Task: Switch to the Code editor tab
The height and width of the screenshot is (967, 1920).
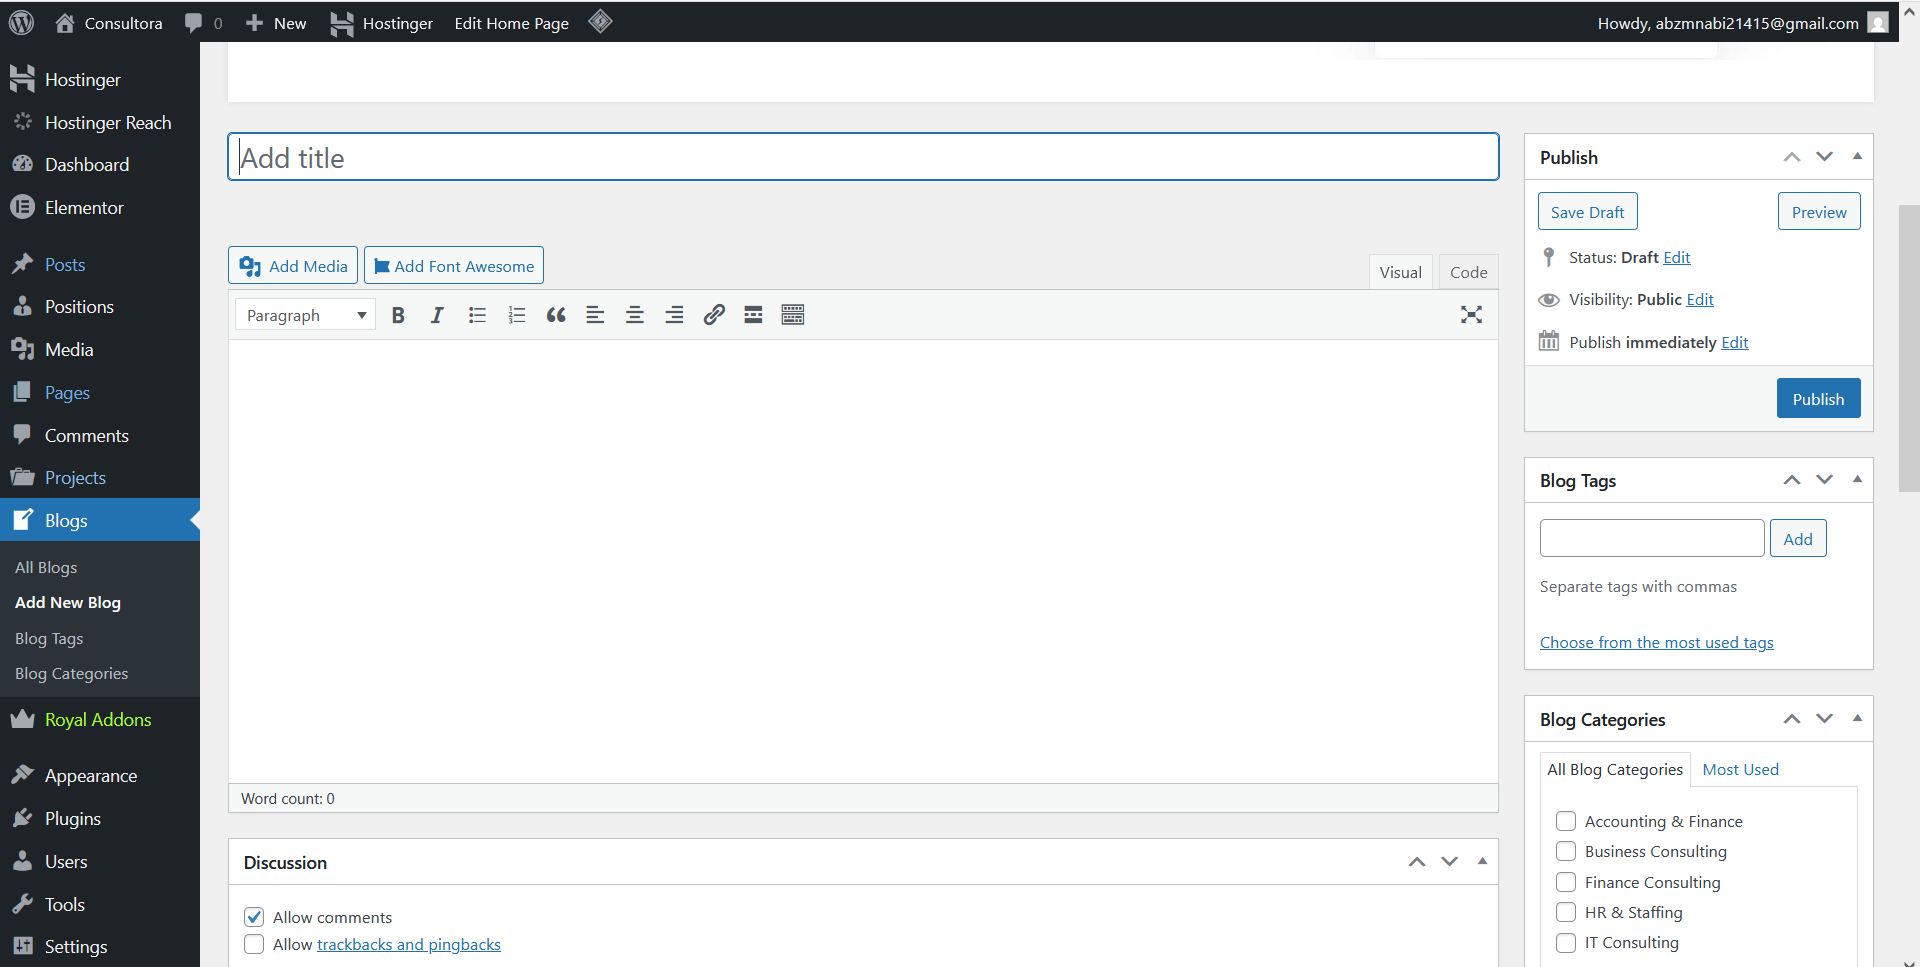Action: coord(1467,271)
